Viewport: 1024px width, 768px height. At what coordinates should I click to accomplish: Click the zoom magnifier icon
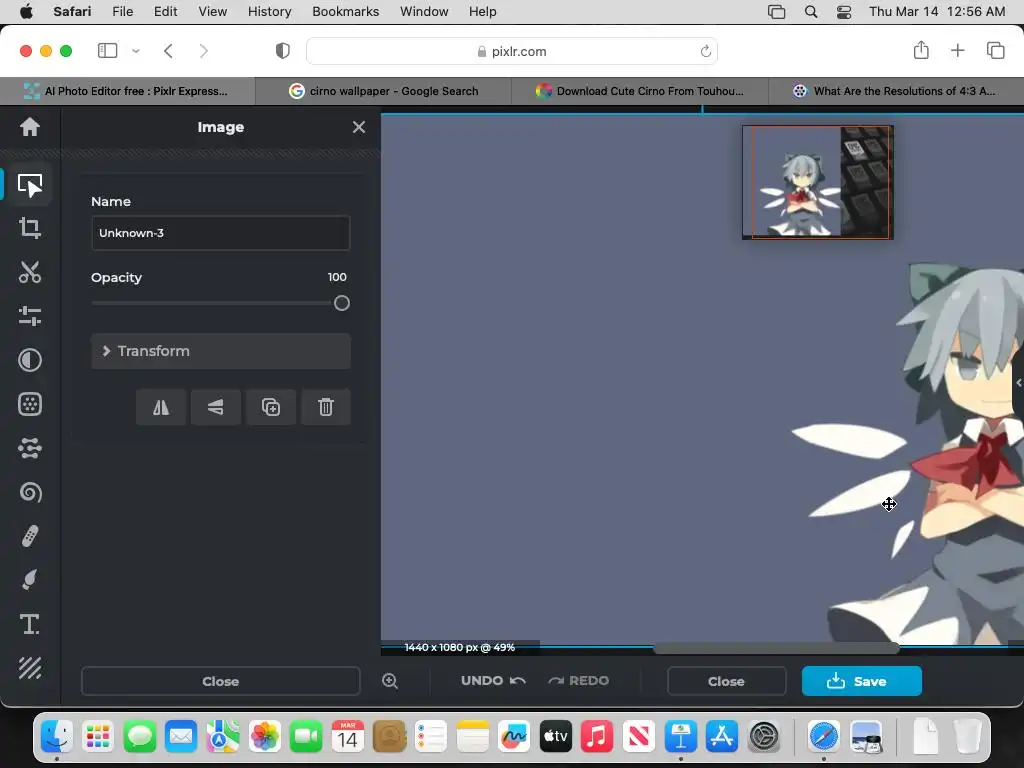coord(390,681)
